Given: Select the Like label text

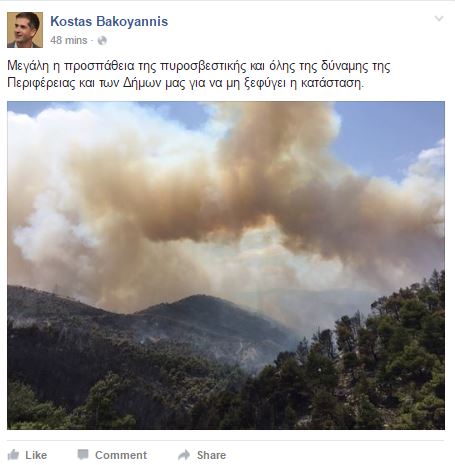Looking at the screenshot, I should coord(36,455).
